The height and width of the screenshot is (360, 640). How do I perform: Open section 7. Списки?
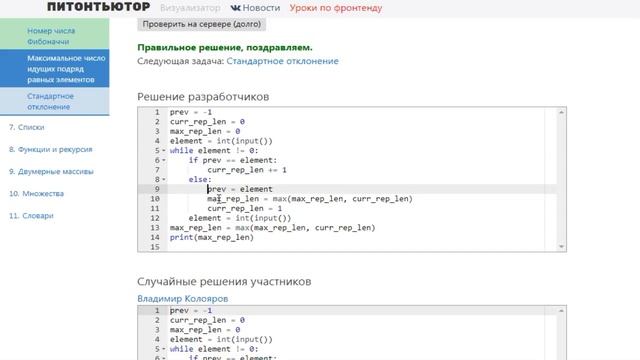27,127
